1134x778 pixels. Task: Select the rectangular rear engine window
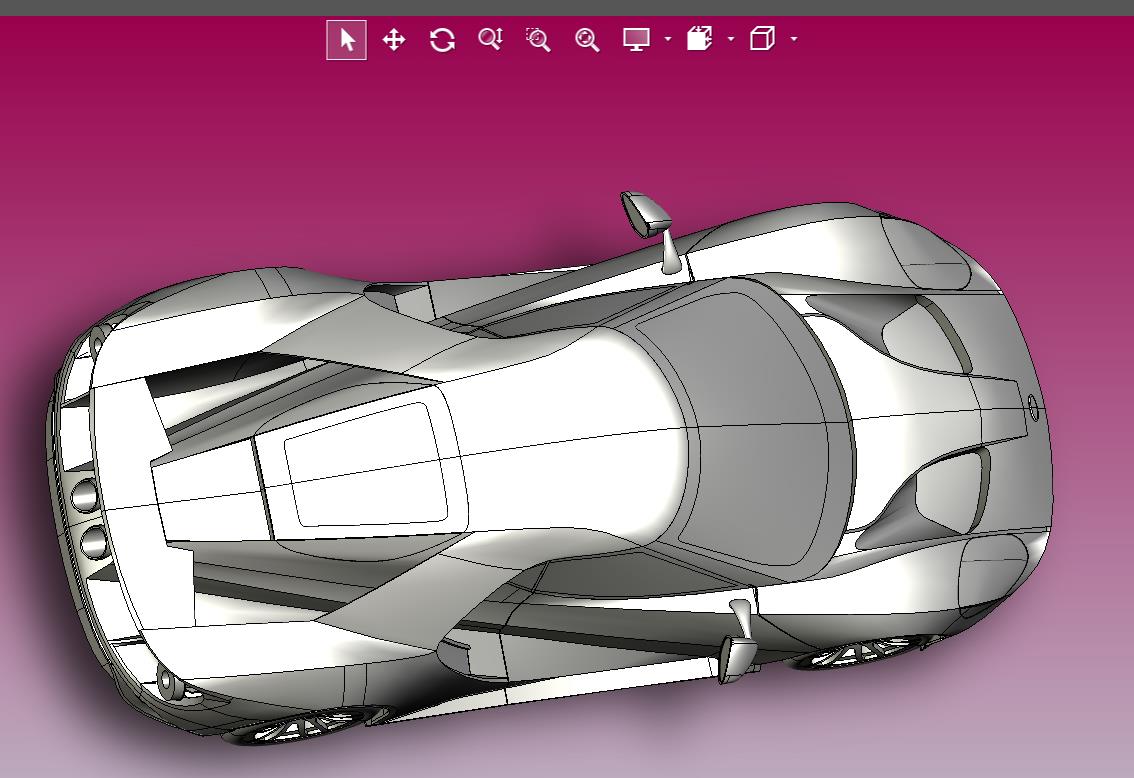tap(365, 465)
